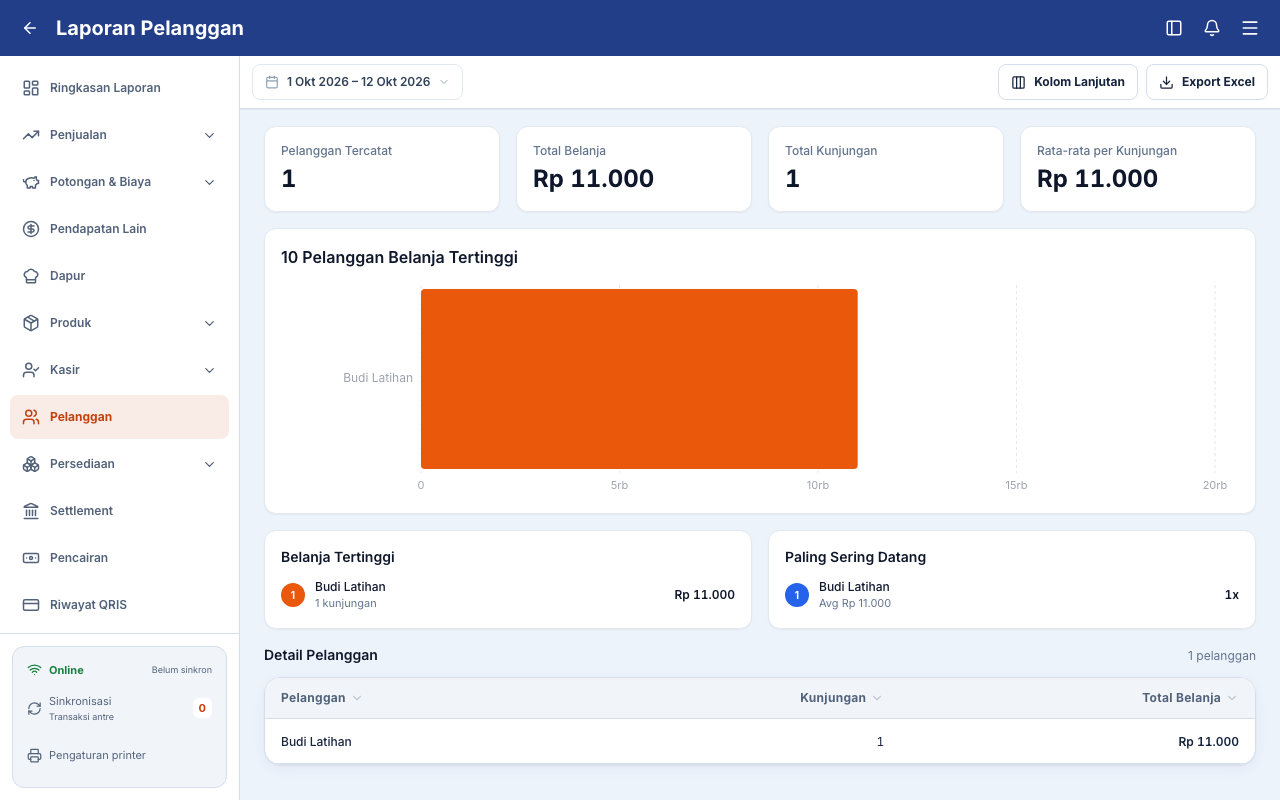Screen dimensions: 1280x800
Task: Sort by the Pelanggan column header
Action: (321, 698)
